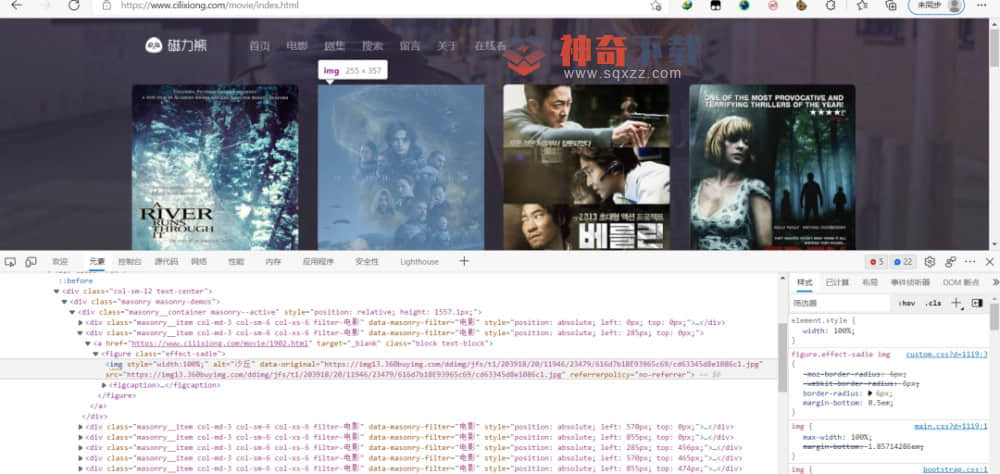Add a new DevTools tool tab with plus
Viewport: 1000px width, 474px height.
coord(464,261)
